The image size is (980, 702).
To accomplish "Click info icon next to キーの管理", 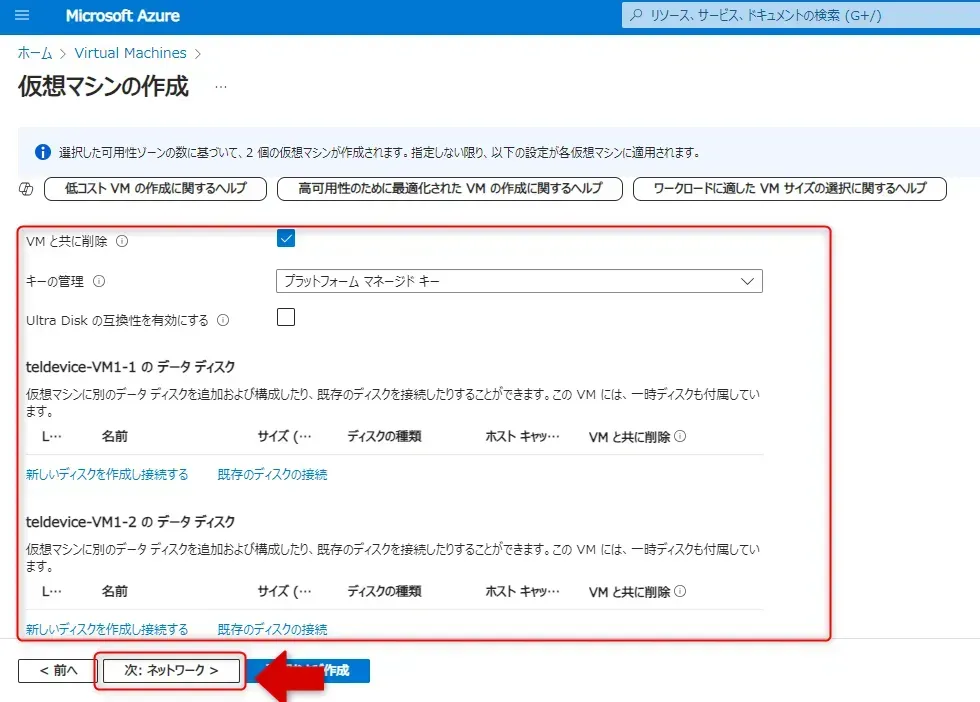I will [x=99, y=282].
